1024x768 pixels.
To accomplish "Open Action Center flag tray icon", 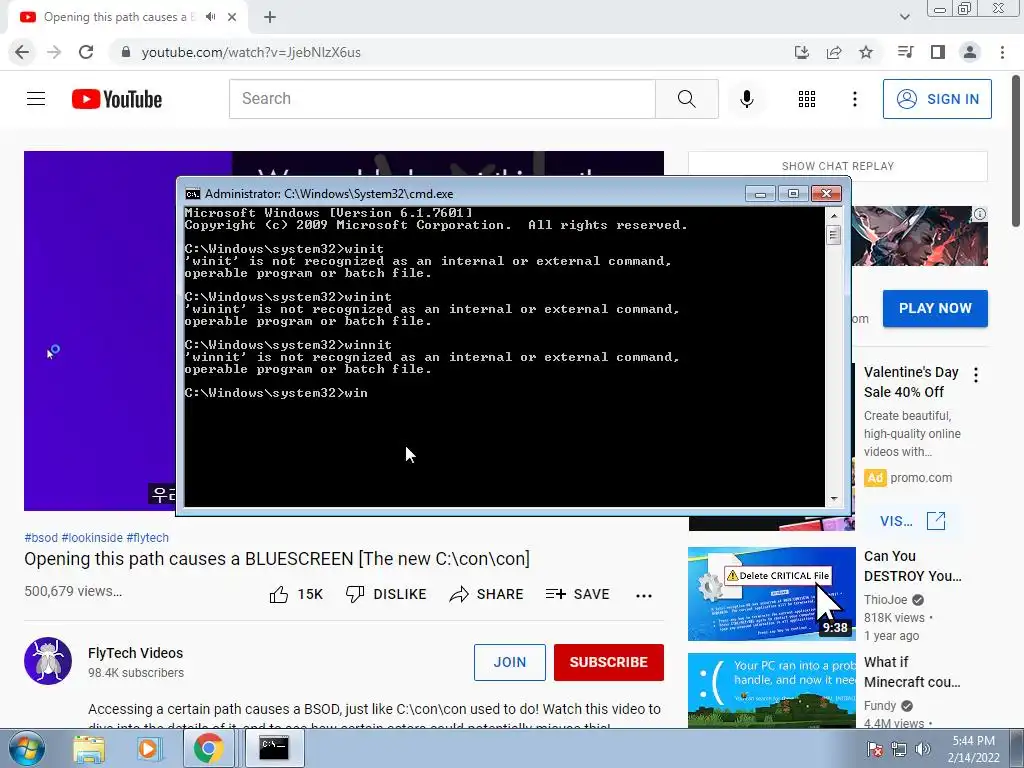I will click(874, 749).
